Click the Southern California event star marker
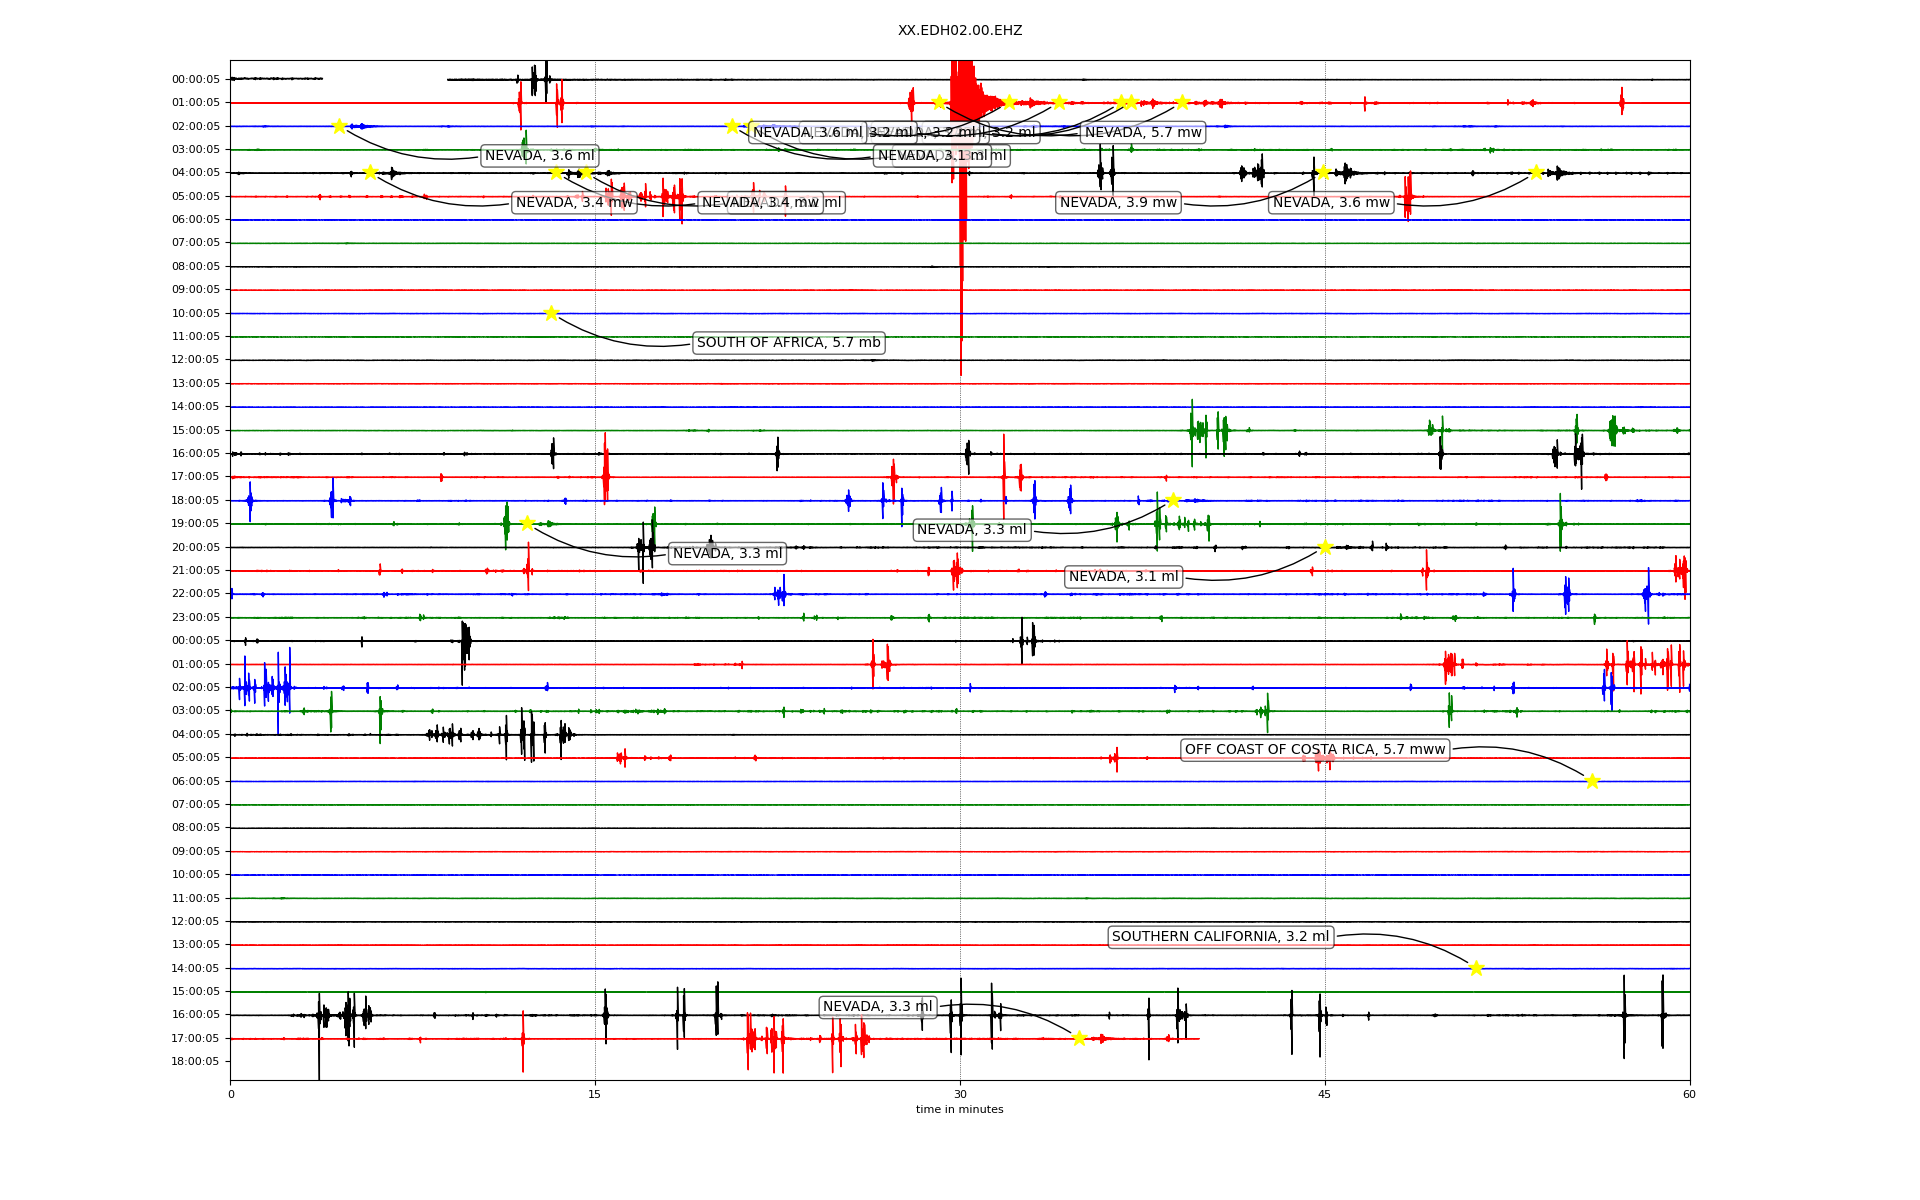 1476,967
